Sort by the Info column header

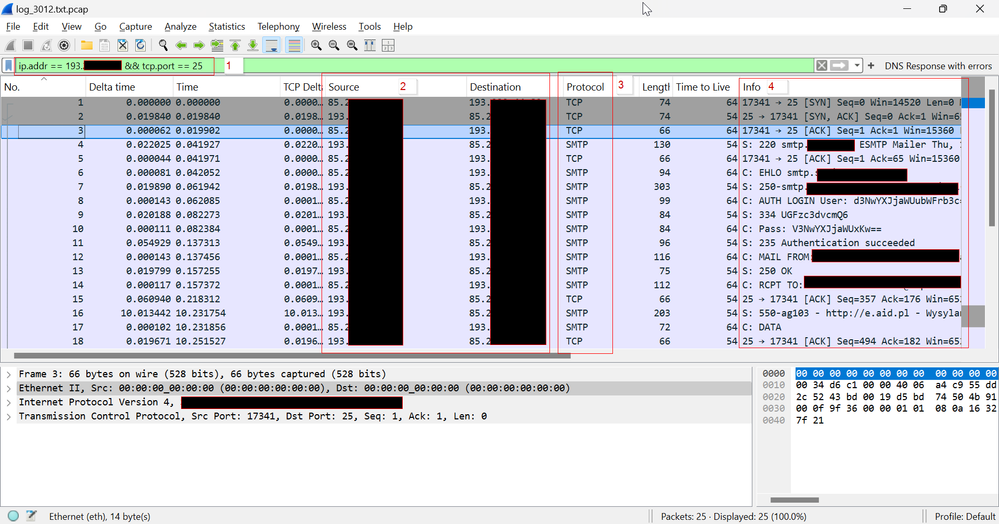pos(851,87)
